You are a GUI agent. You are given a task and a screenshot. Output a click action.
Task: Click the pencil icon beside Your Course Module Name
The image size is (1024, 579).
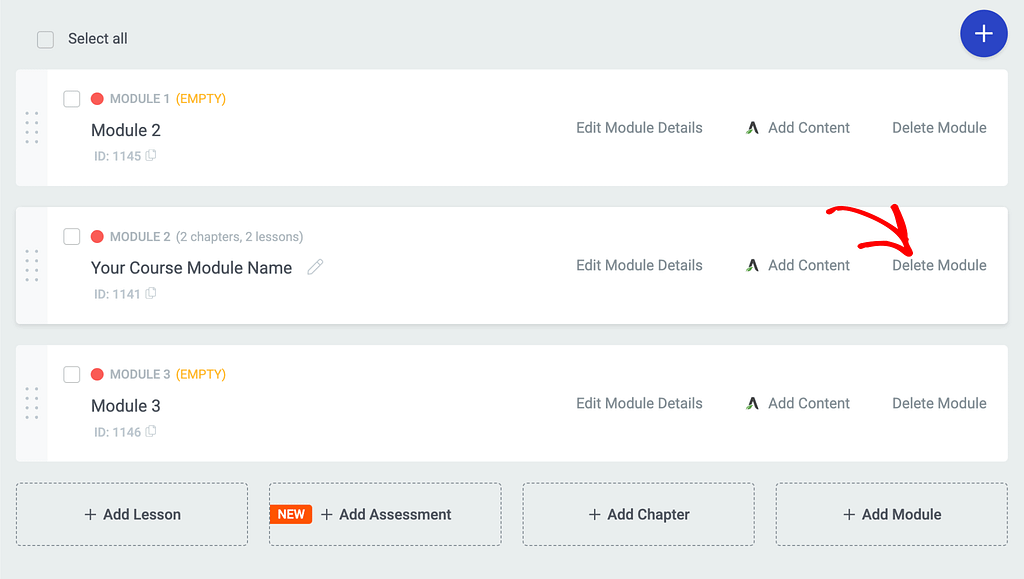point(315,267)
